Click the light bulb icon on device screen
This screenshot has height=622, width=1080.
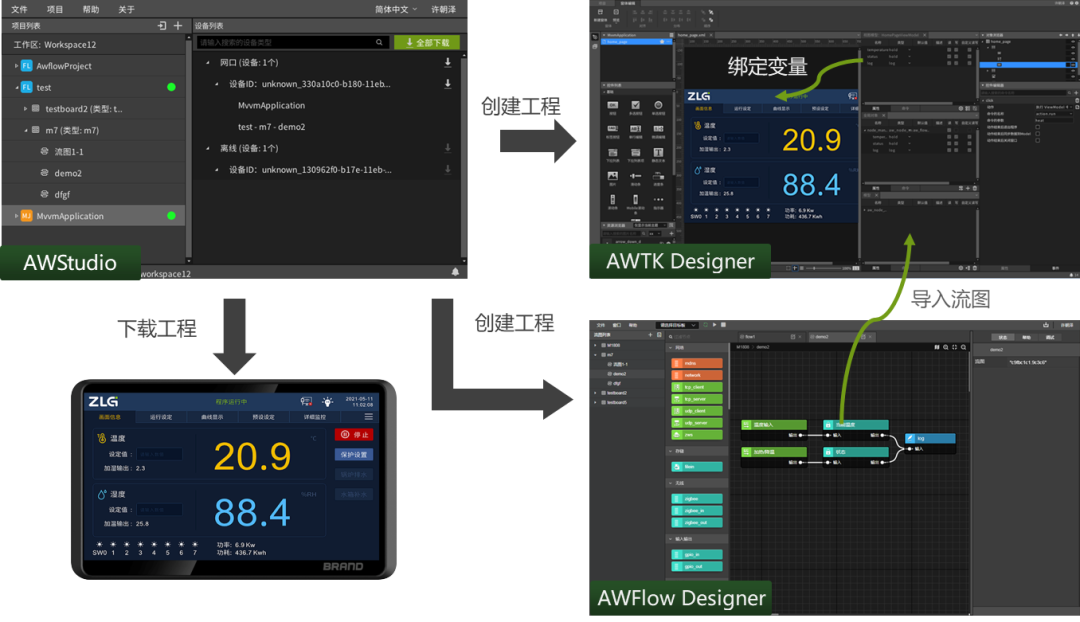point(328,402)
